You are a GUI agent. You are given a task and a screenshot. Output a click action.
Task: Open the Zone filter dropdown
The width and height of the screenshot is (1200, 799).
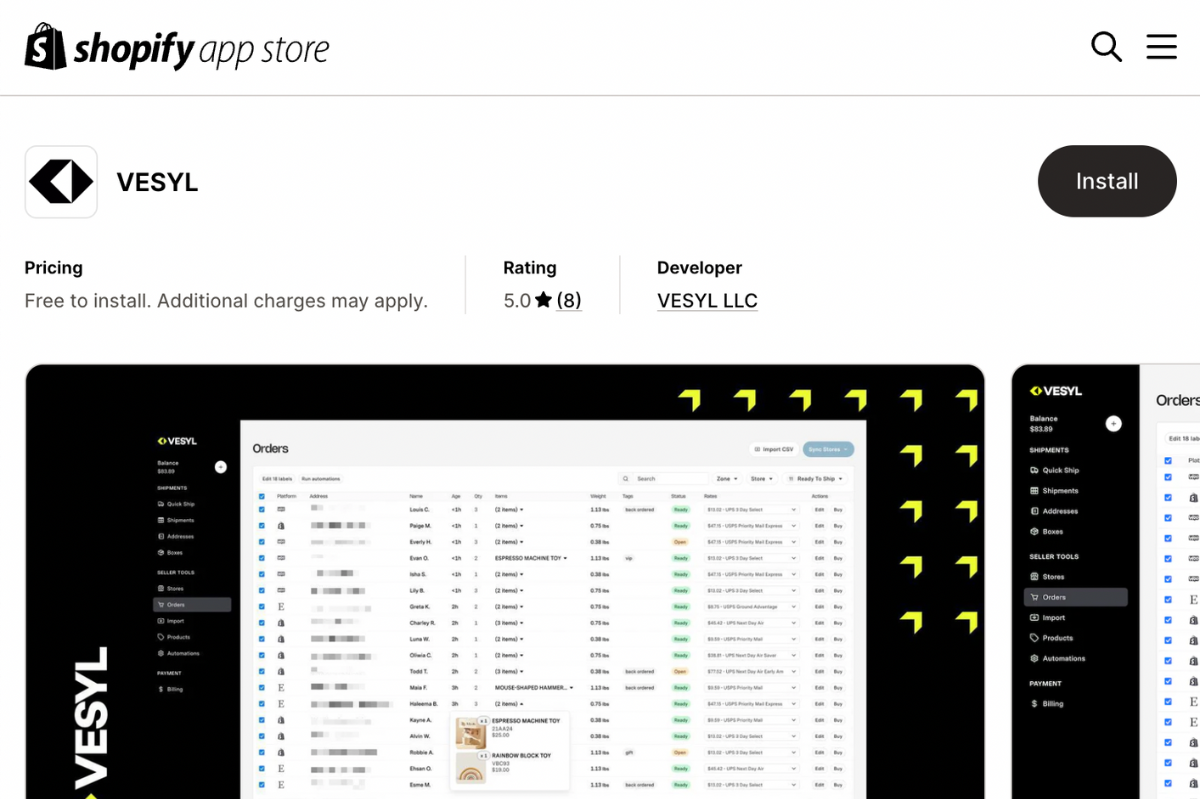tap(727, 479)
